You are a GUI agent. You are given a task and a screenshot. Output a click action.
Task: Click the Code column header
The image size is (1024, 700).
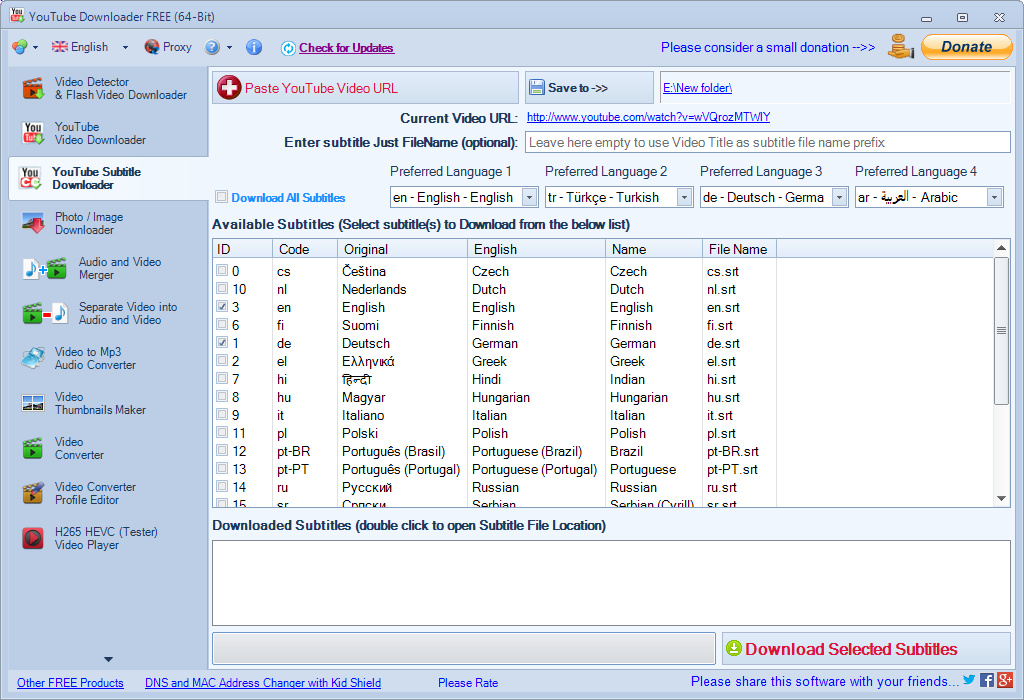pos(304,249)
